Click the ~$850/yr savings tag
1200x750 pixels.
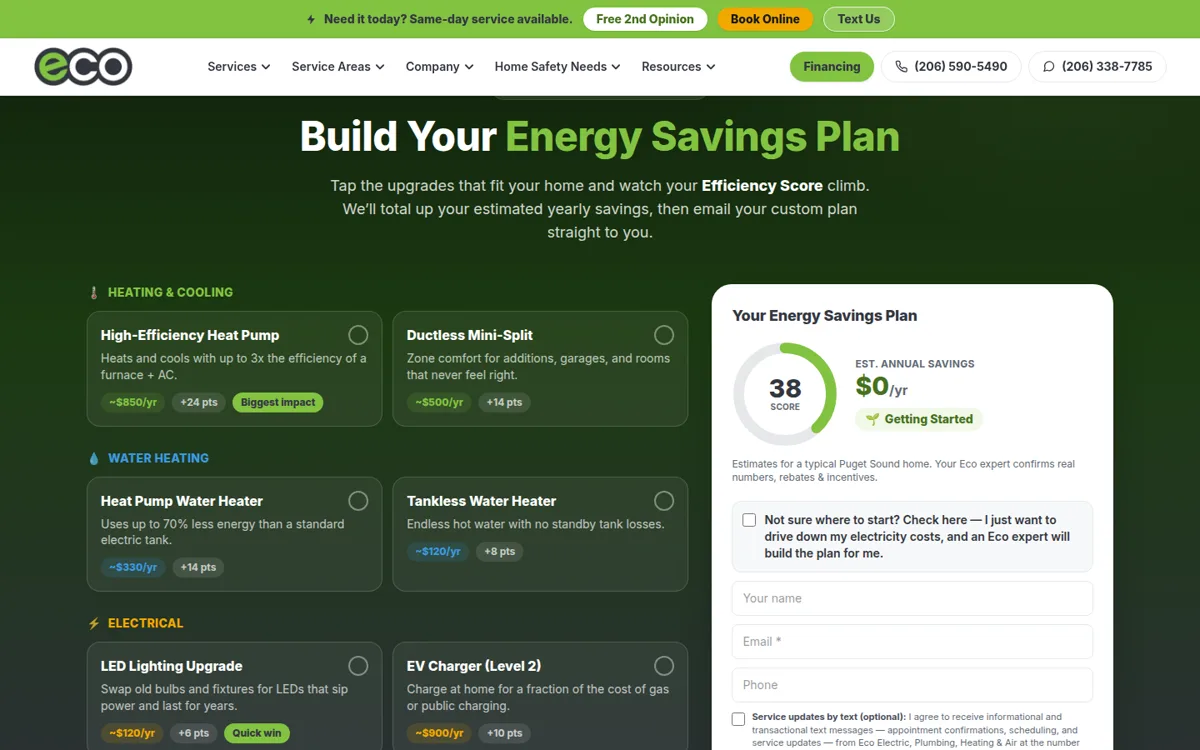click(133, 402)
